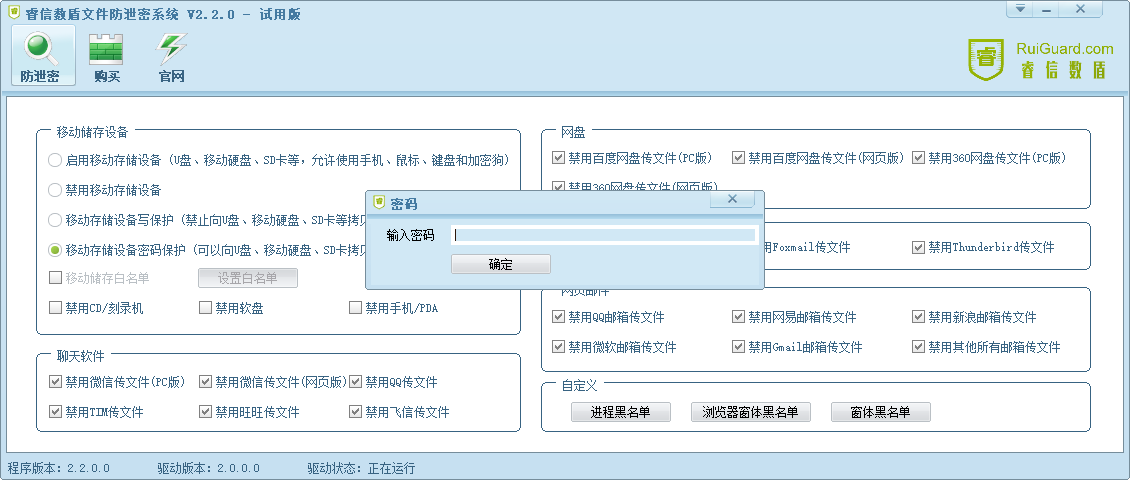Select 移动存储设备写保护 radio option
The width and height of the screenshot is (1130, 480).
pyautogui.click(x=55, y=220)
